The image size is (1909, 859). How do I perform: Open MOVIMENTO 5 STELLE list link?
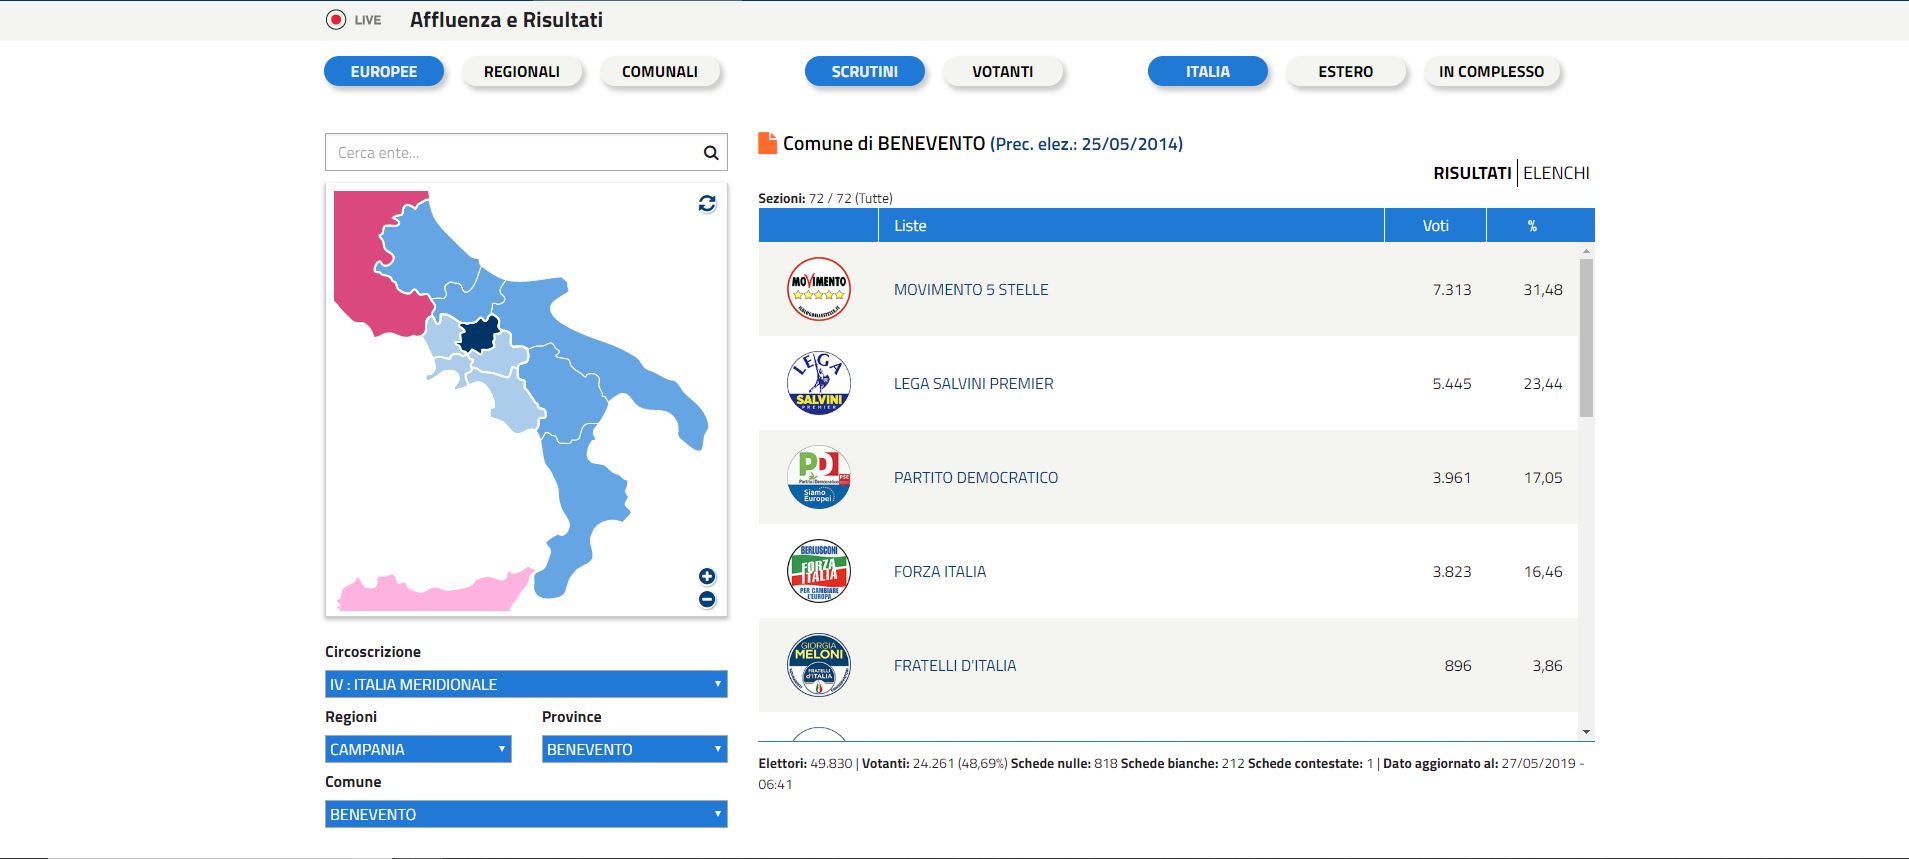971,290
